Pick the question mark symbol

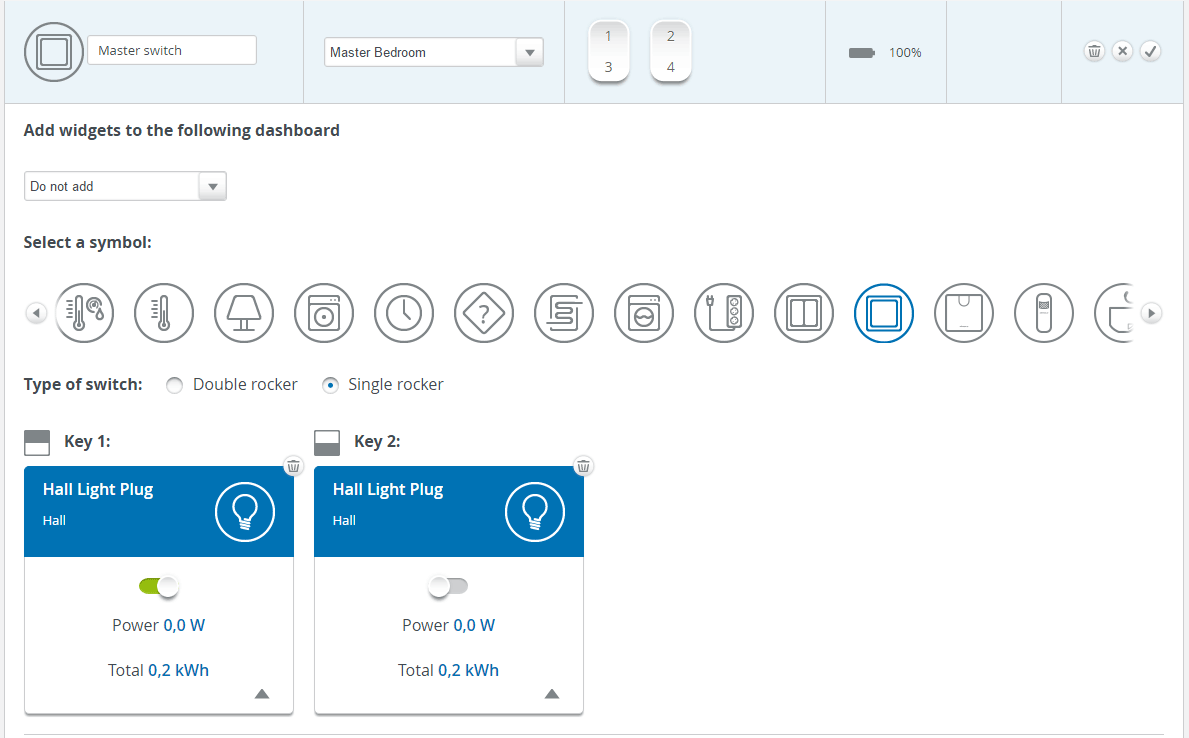coord(484,313)
